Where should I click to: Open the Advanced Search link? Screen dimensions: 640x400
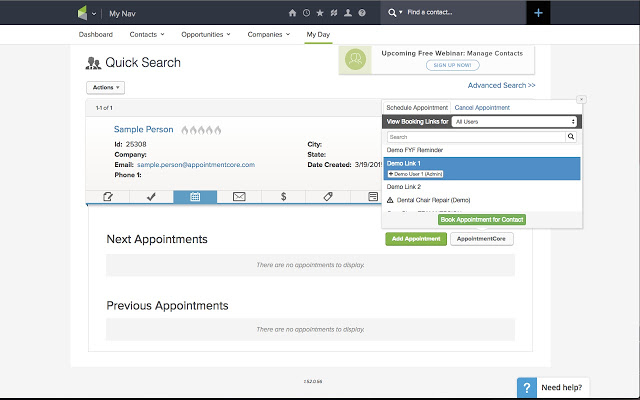[501, 85]
